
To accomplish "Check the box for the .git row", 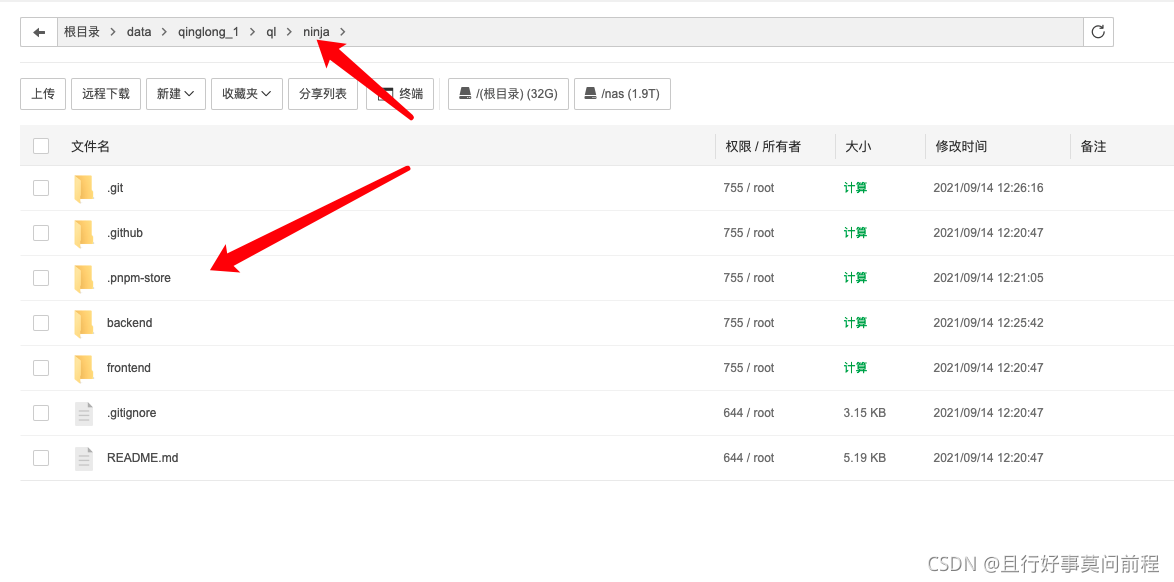I will [41, 188].
